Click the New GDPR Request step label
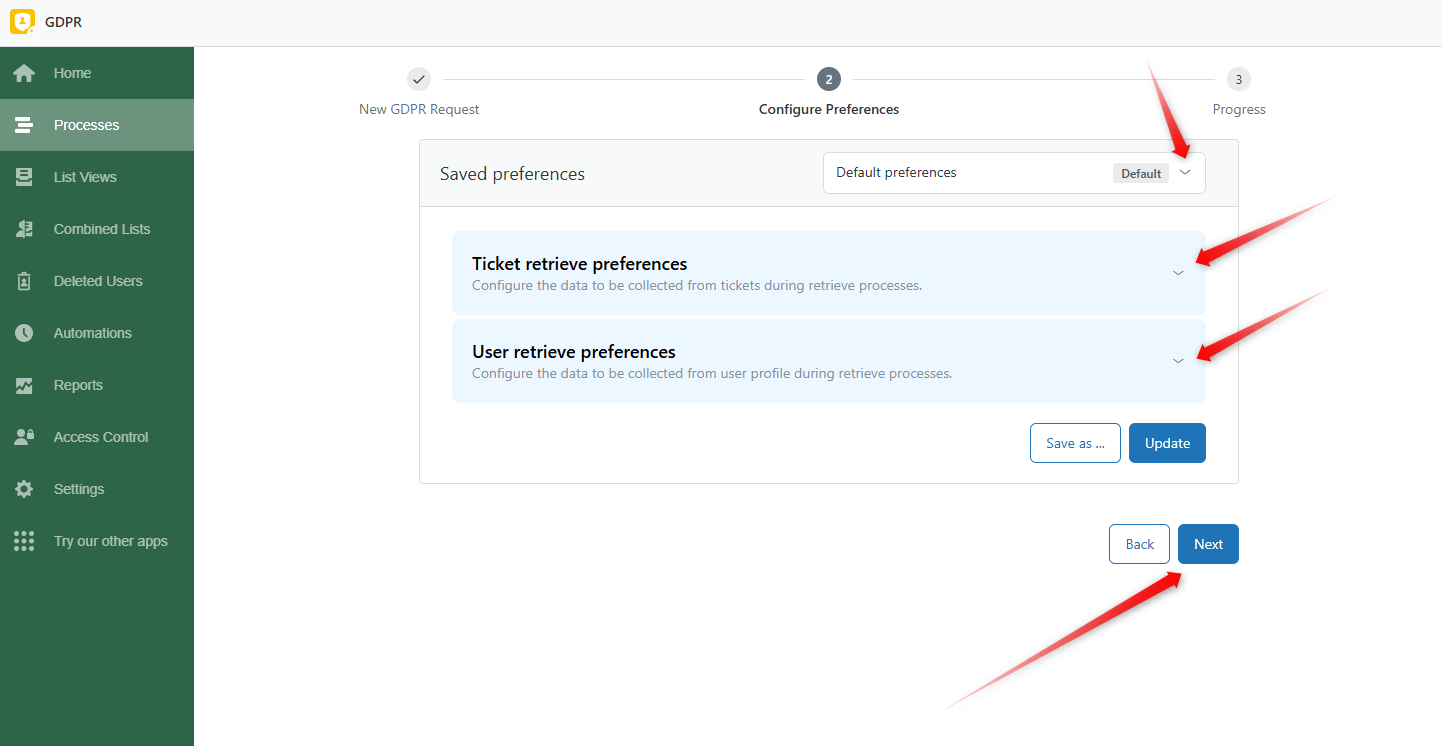Screen dimensions: 1442x746 coord(419,109)
